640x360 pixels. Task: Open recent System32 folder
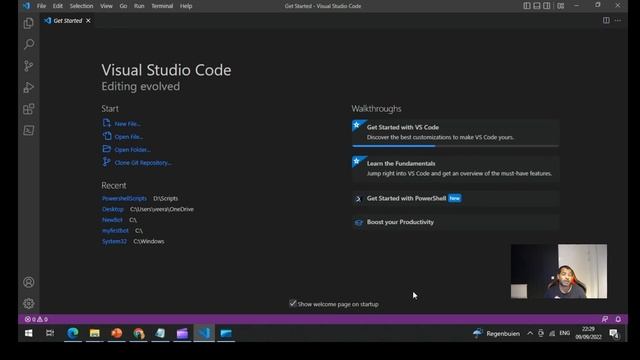(114, 241)
